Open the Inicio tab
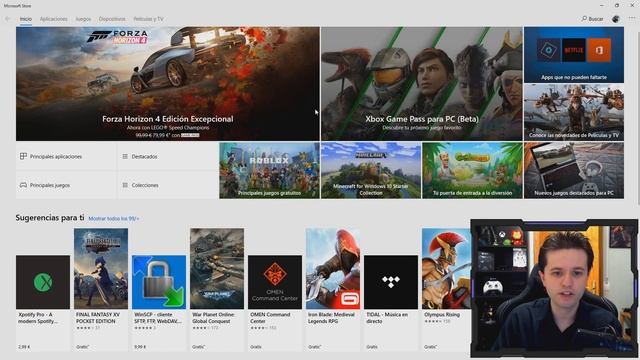 pyautogui.click(x=26, y=19)
